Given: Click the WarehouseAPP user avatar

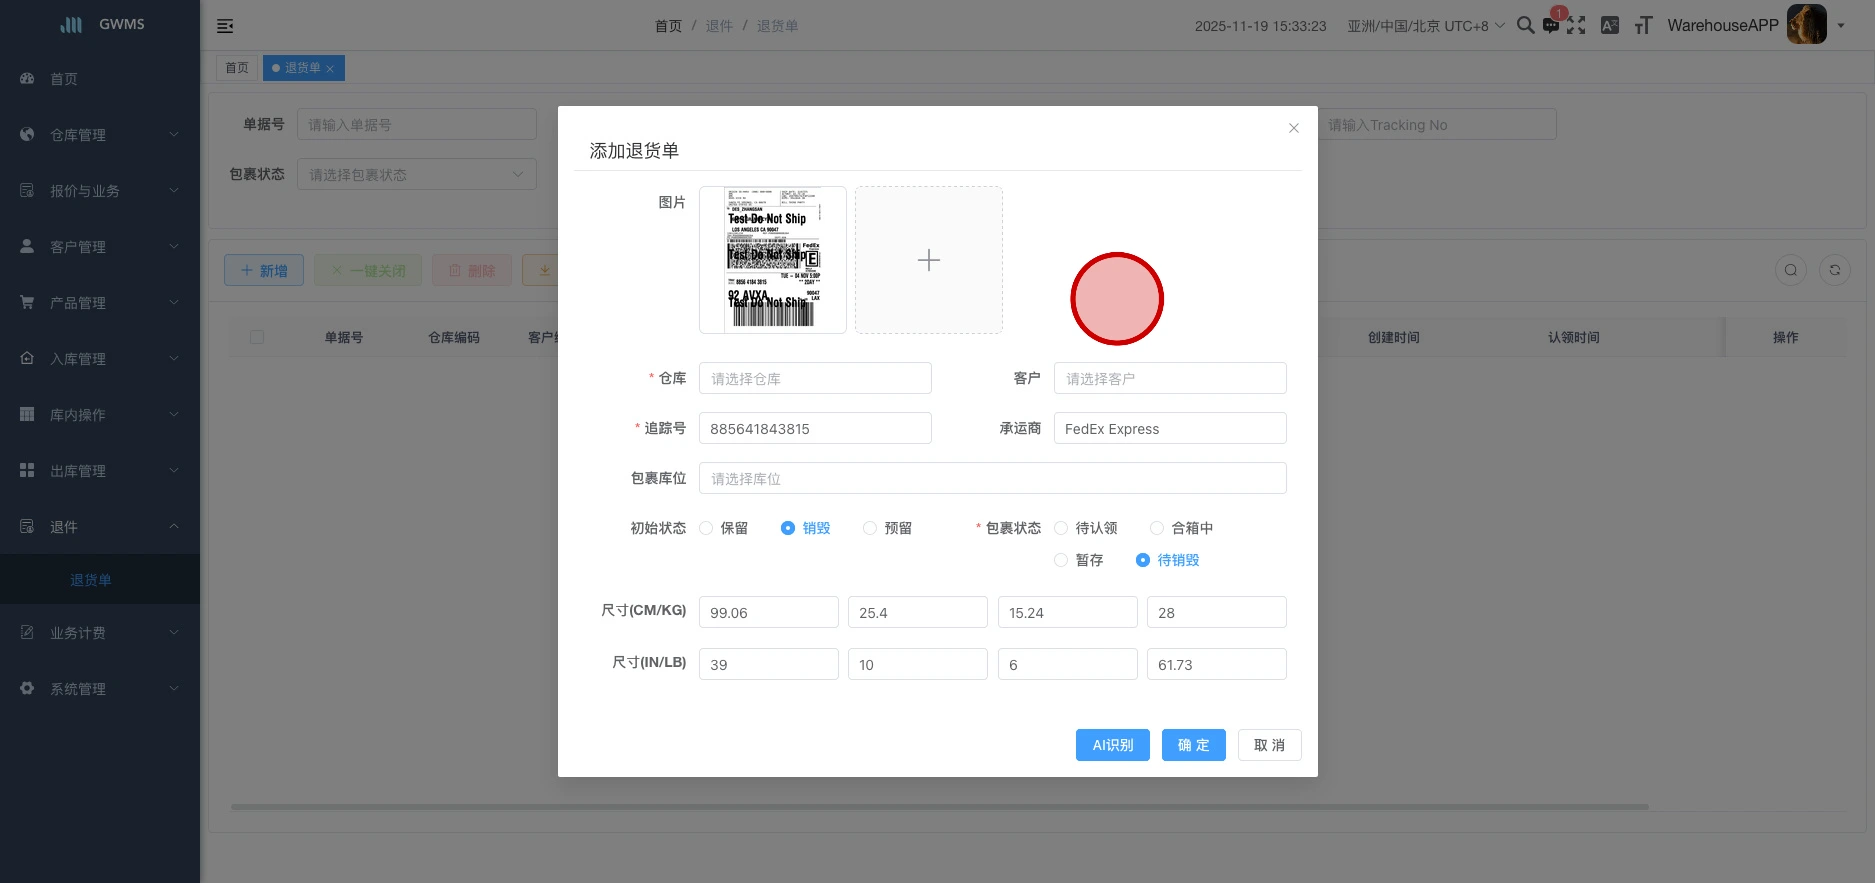Looking at the screenshot, I should (x=1807, y=25).
